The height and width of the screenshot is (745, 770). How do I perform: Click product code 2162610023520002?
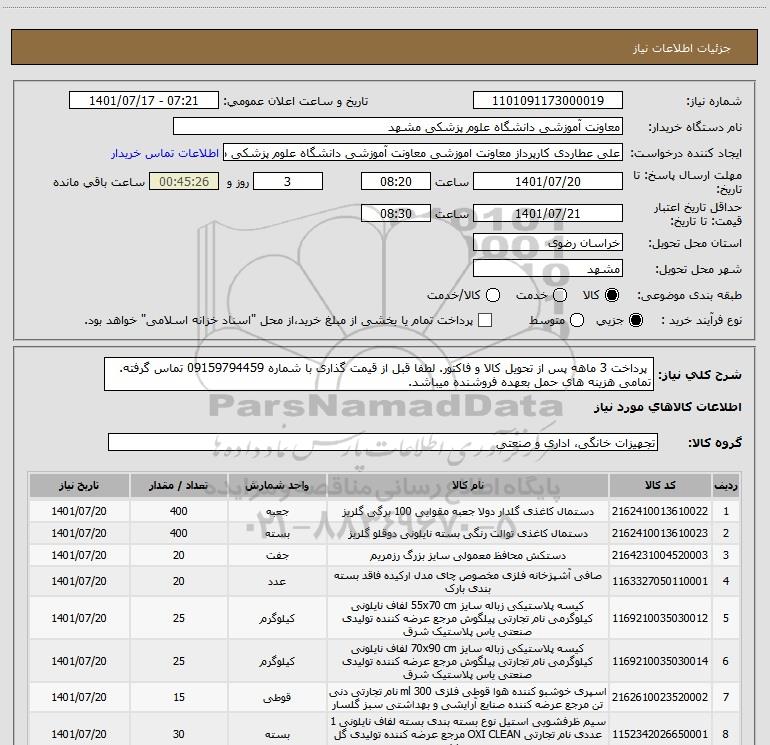tap(660, 697)
